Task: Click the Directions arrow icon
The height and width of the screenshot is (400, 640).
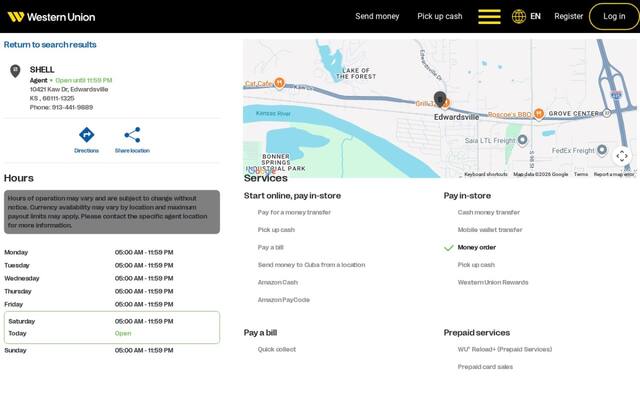Action: point(87,135)
